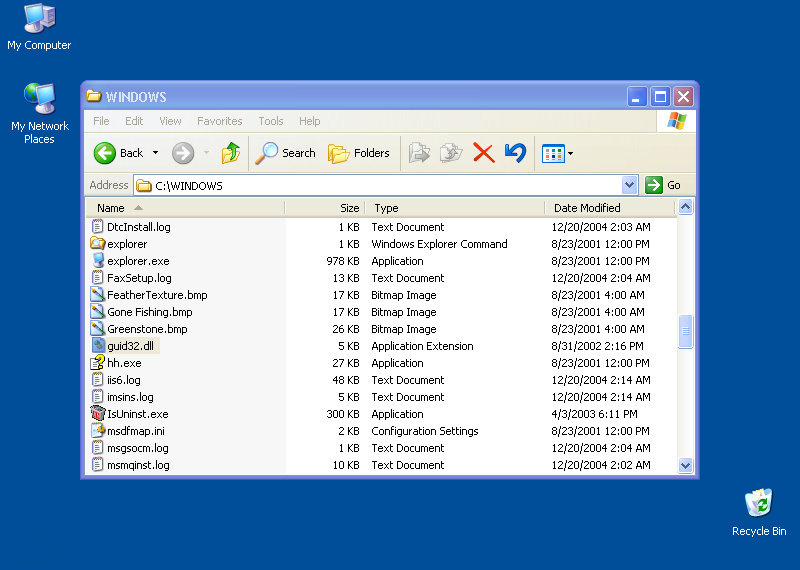The width and height of the screenshot is (800, 570).
Task: Click the My Network Places desktop icon
Action: (x=39, y=98)
